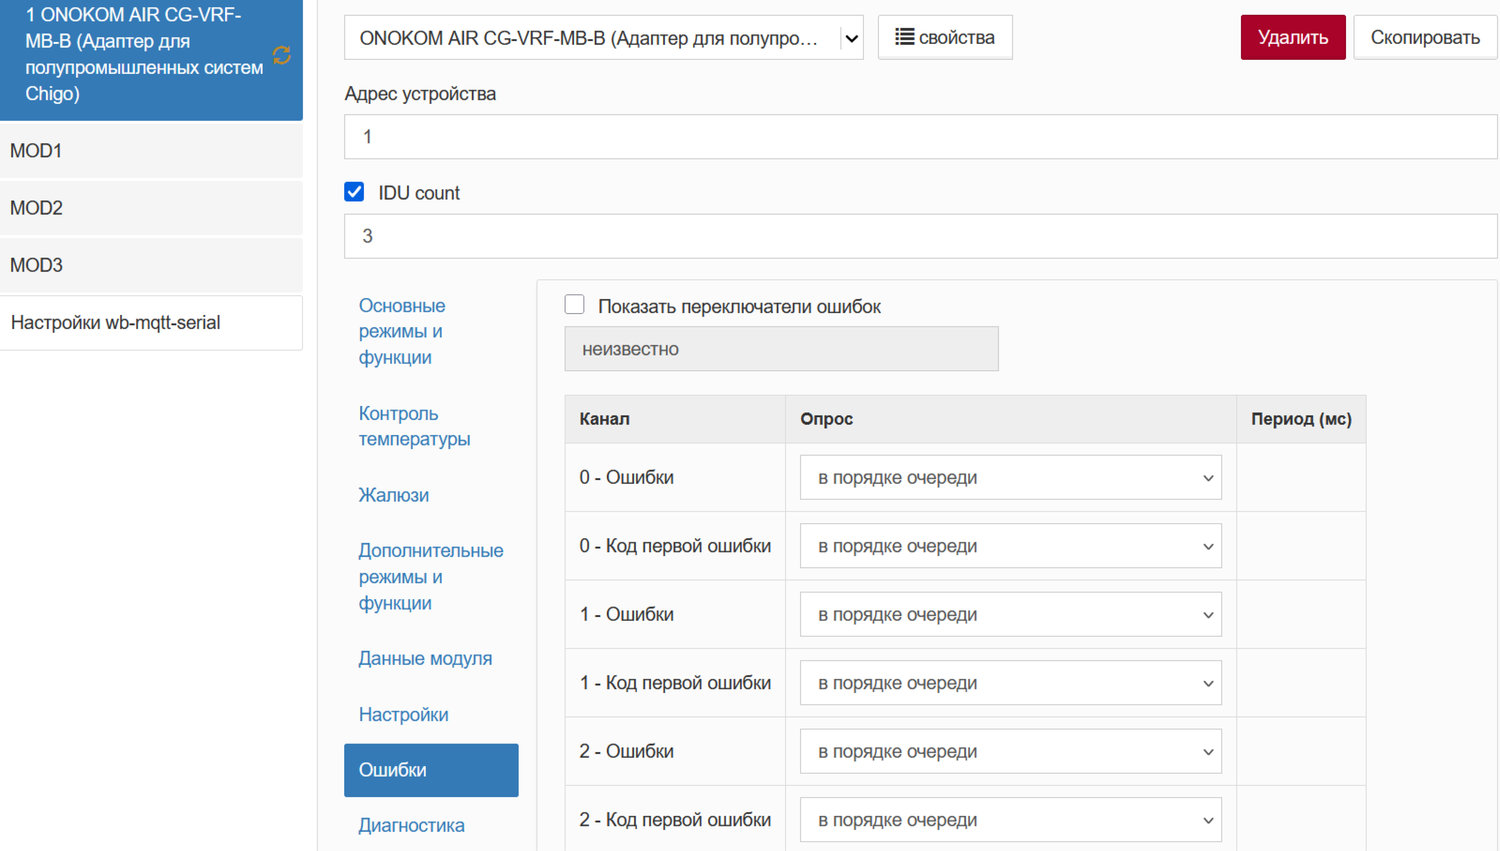1500x851 pixels.
Task: Expand polling dropdown for 1 - Код первой ошибки
Action: pyautogui.click(x=1010, y=683)
